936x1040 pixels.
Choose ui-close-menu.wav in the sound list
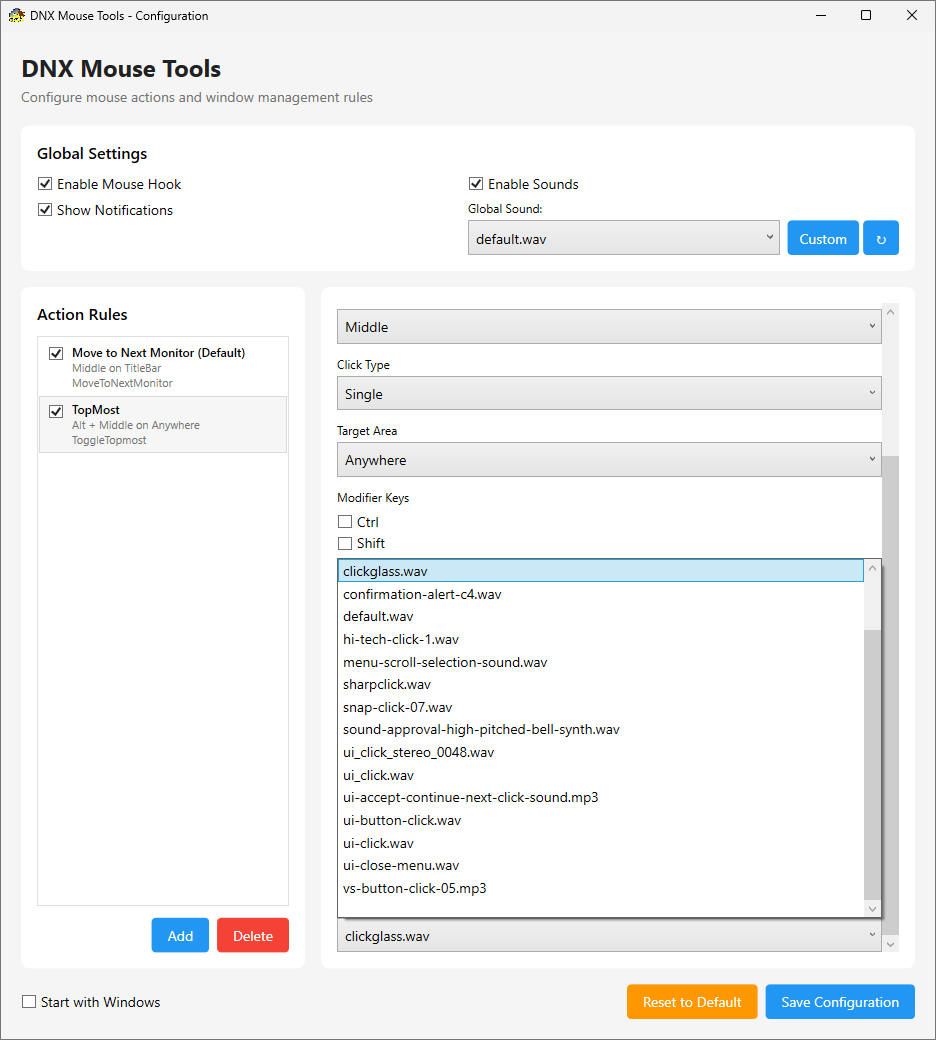[401, 866]
